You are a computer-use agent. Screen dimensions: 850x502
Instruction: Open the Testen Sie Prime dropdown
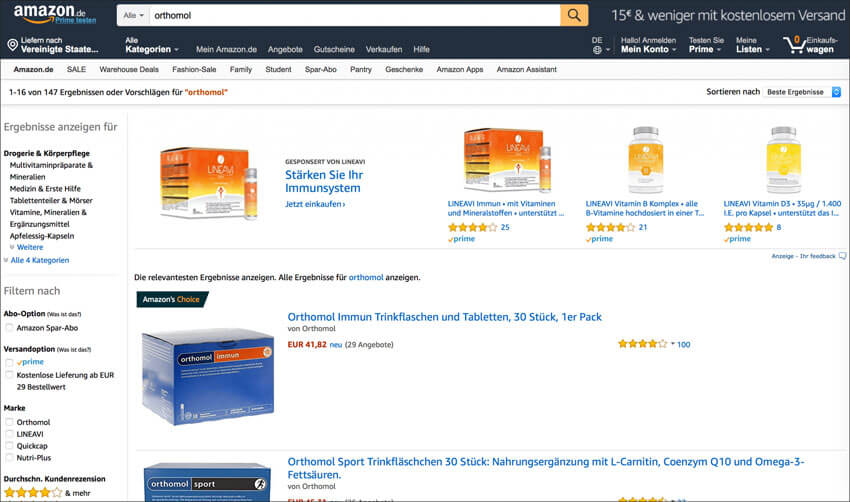point(706,45)
